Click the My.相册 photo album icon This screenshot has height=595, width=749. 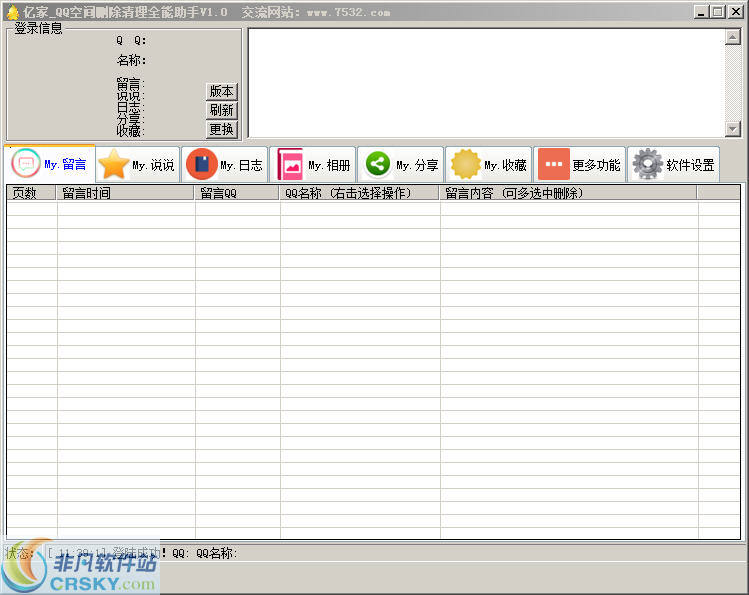click(x=289, y=164)
